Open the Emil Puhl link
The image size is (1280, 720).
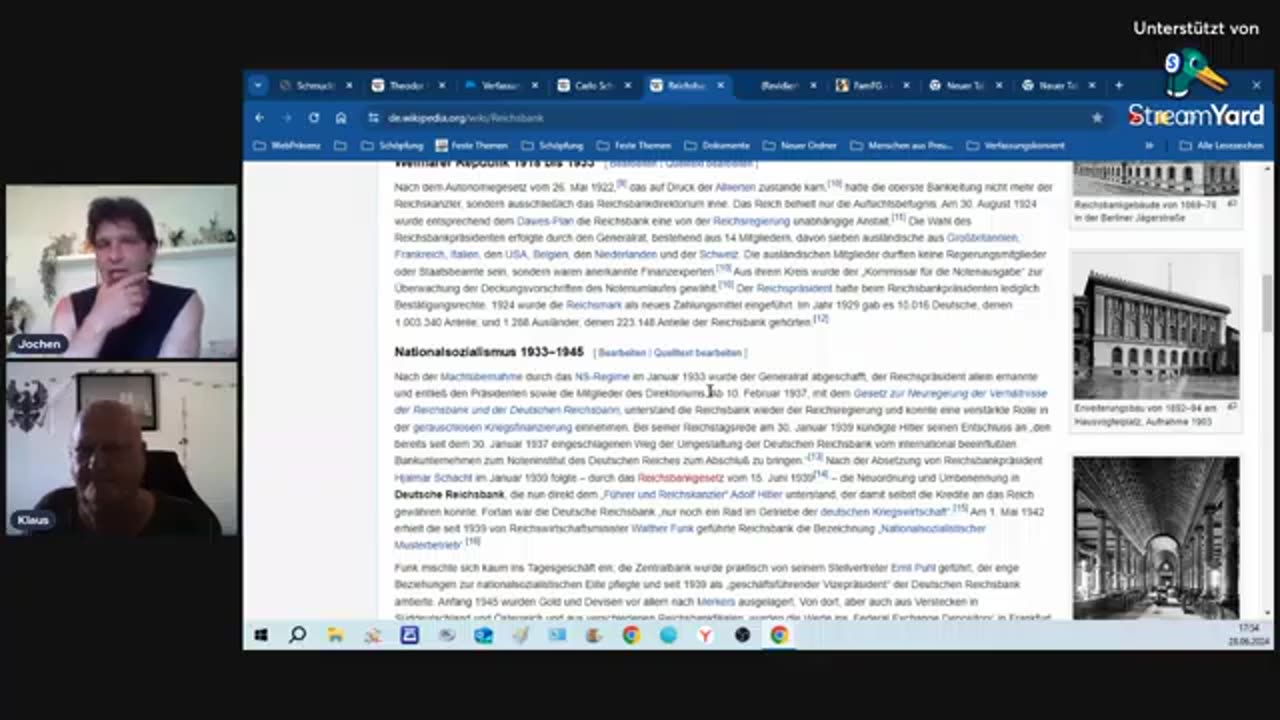[912, 568]
